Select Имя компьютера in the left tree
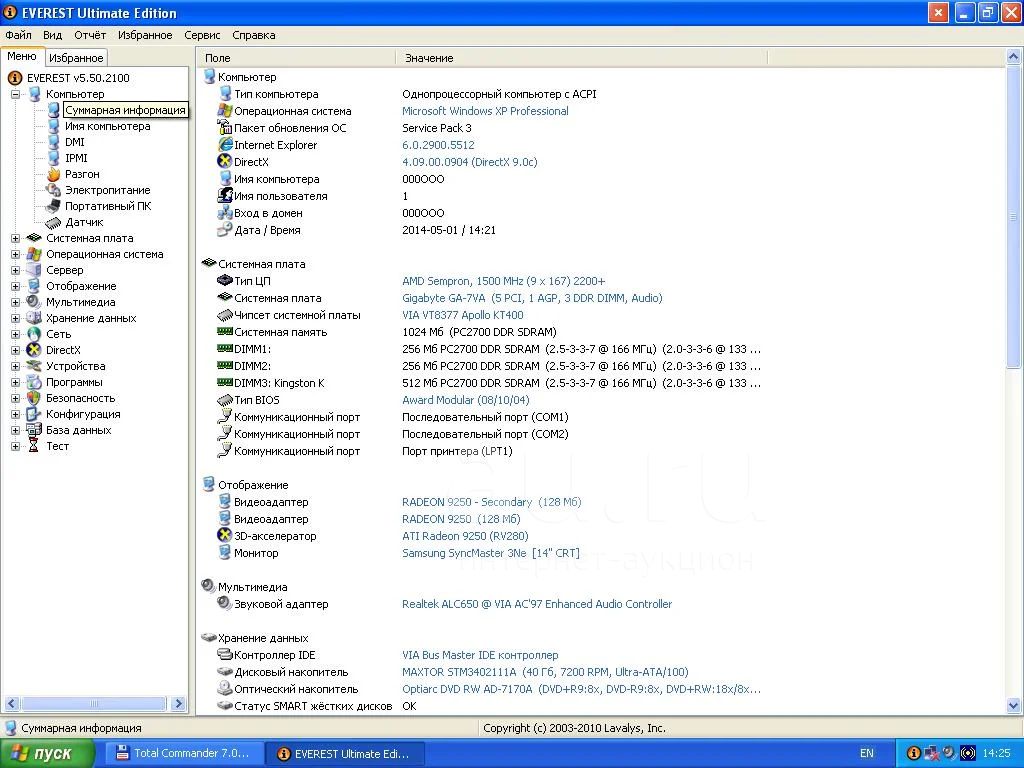This screenshot has height=768, width=1024. click(x=107, y=126)
